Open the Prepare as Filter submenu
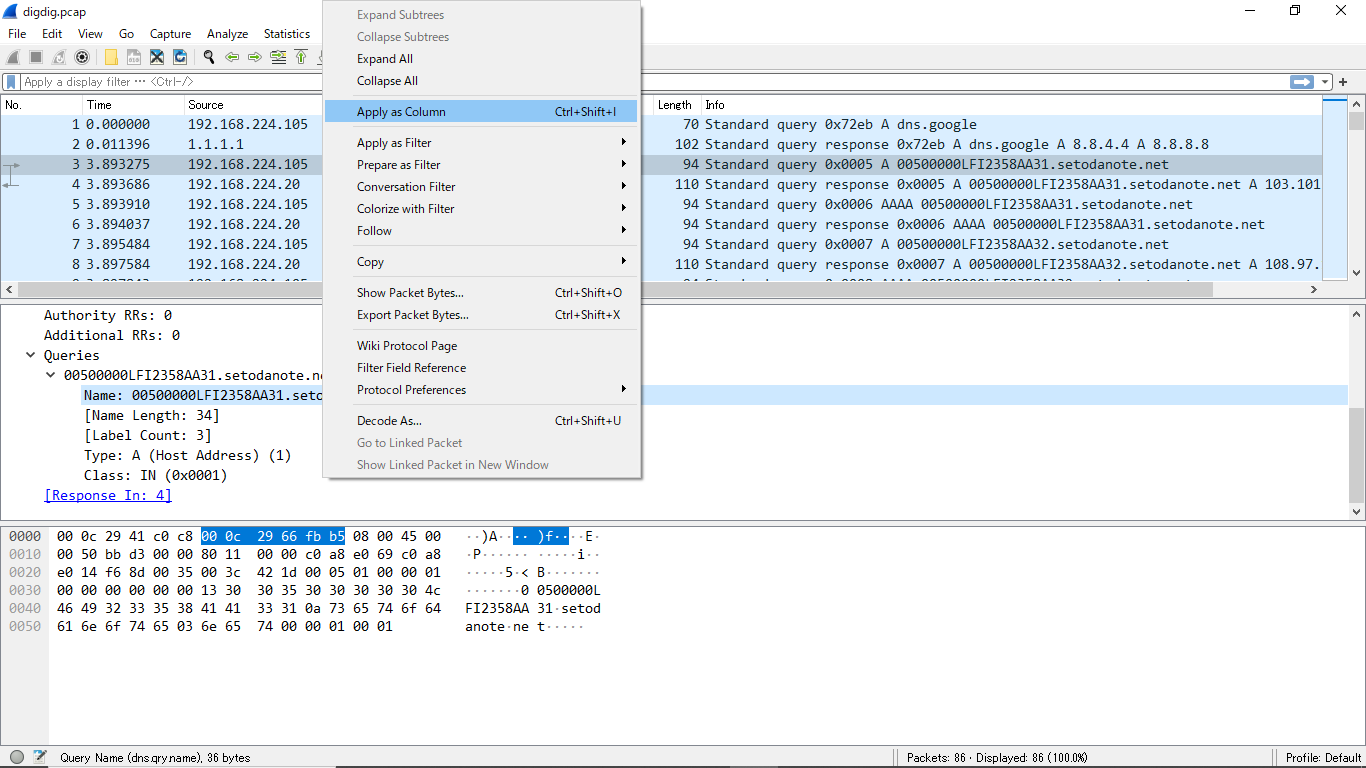 (482, 165)
